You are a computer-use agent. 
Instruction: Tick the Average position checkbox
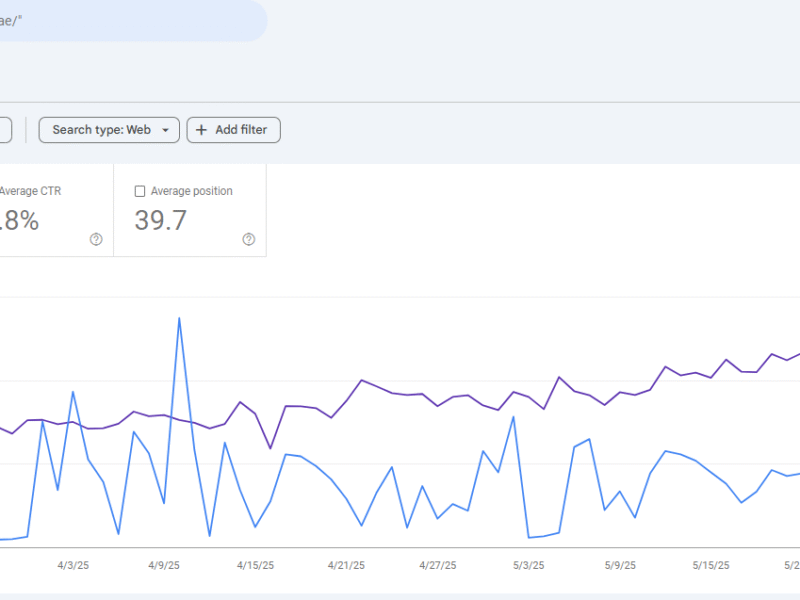coord(140,191)
